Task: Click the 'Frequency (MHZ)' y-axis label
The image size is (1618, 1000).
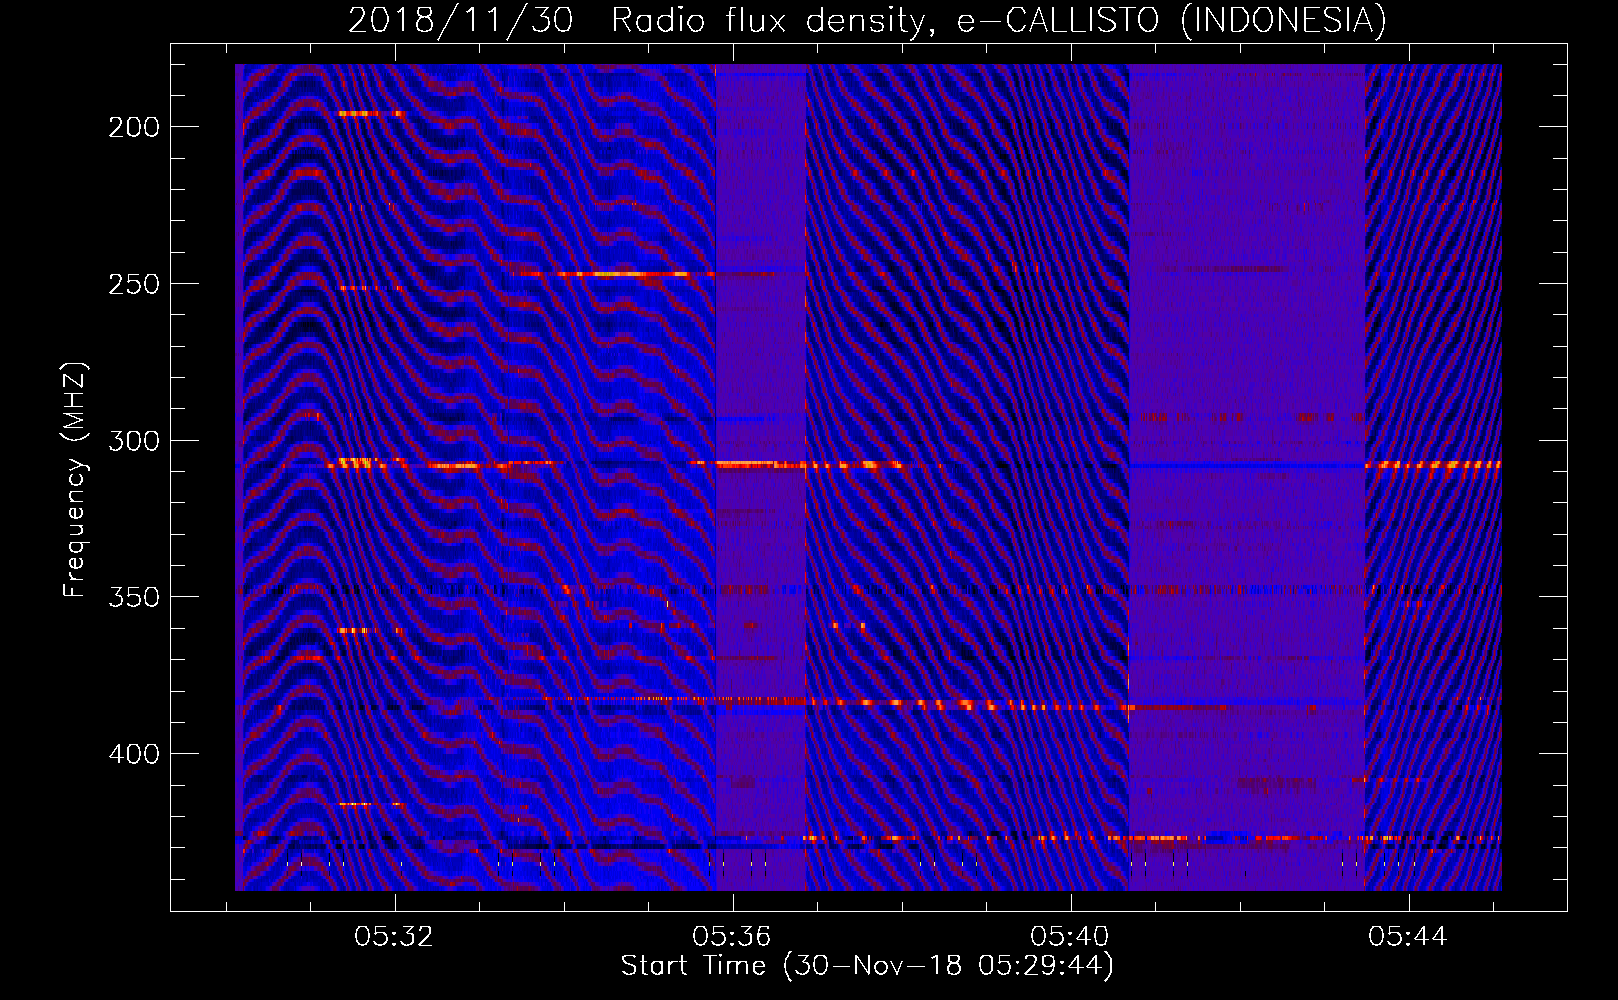Action: [x=75, y=480]
